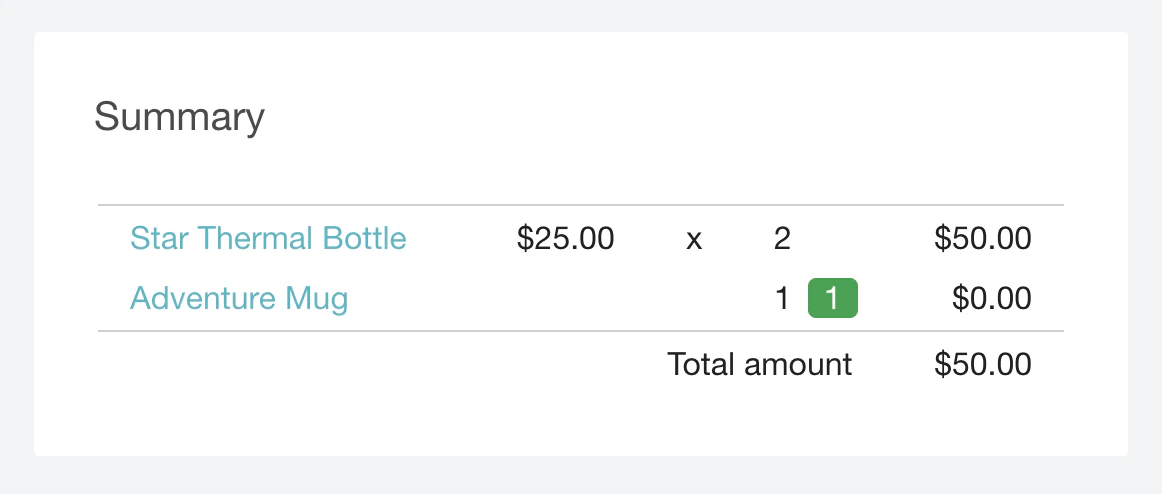Viewport: 1162px width, 494px height.
Task: Select the $50.00 value beside Total amount
Action: click(x=982, y=364)
